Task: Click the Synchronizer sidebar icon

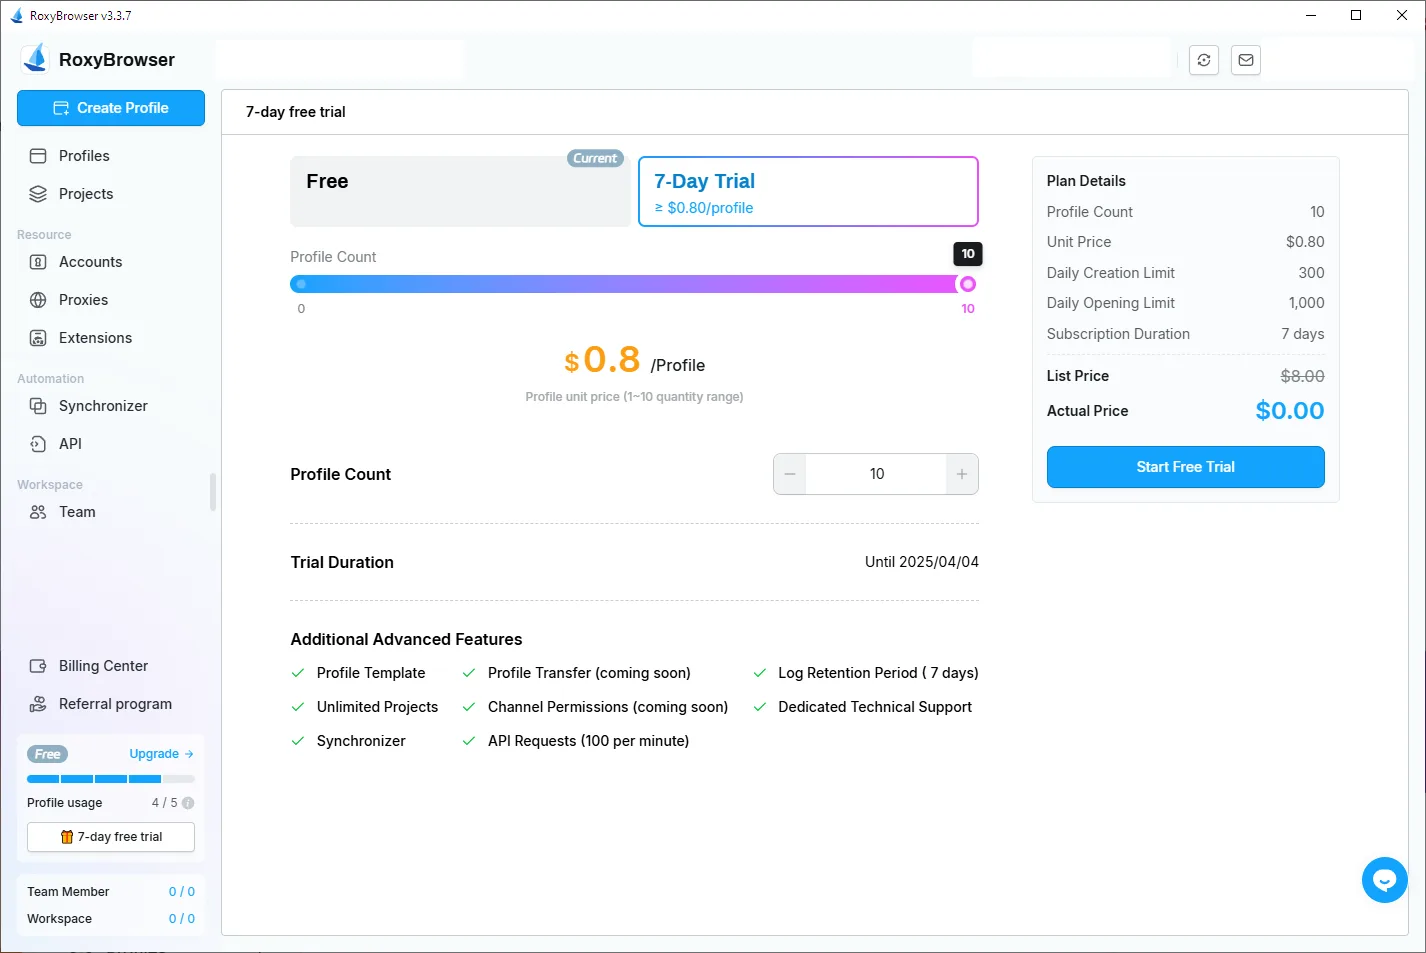Action: pos(38,406)
